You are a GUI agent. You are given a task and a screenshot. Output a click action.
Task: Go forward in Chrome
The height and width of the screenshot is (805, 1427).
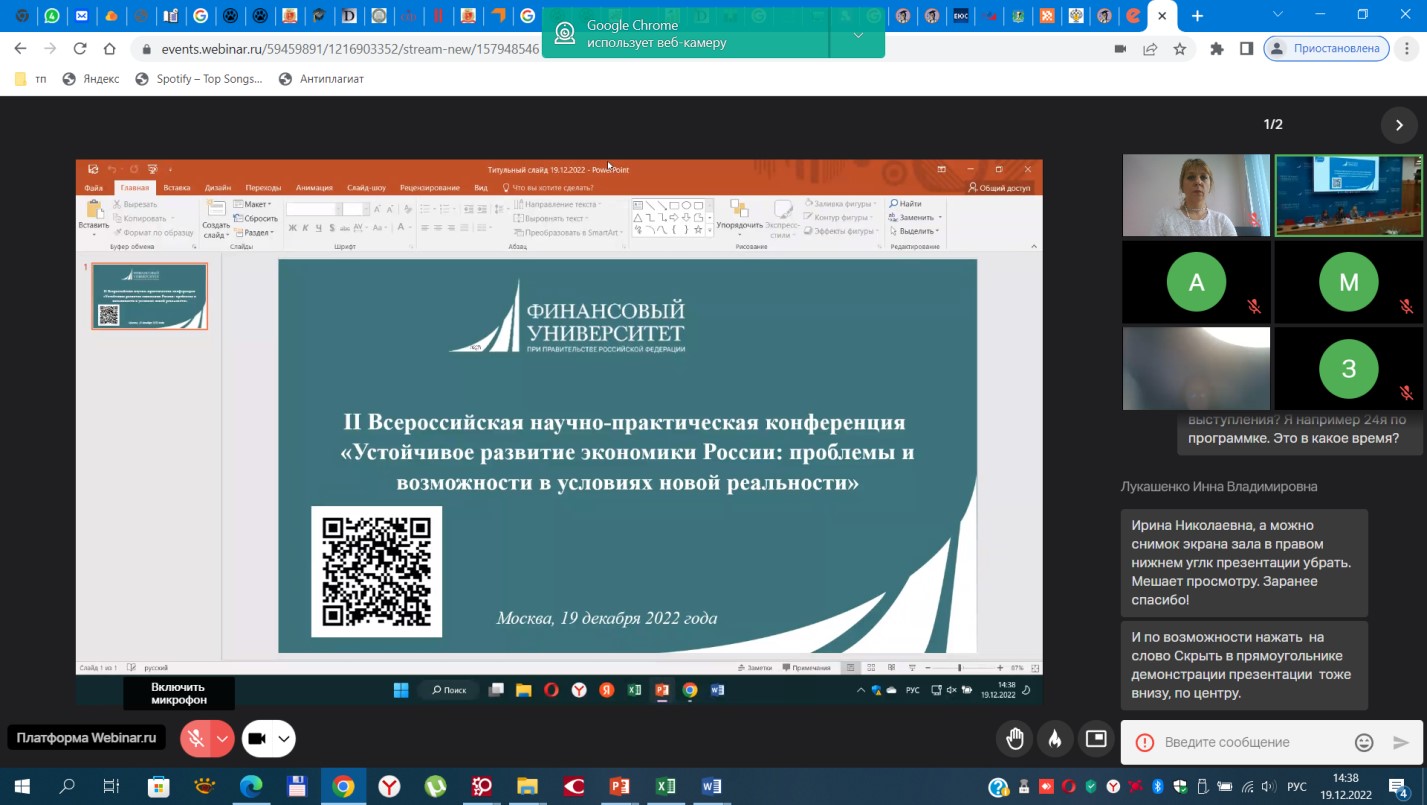(50, 48)
